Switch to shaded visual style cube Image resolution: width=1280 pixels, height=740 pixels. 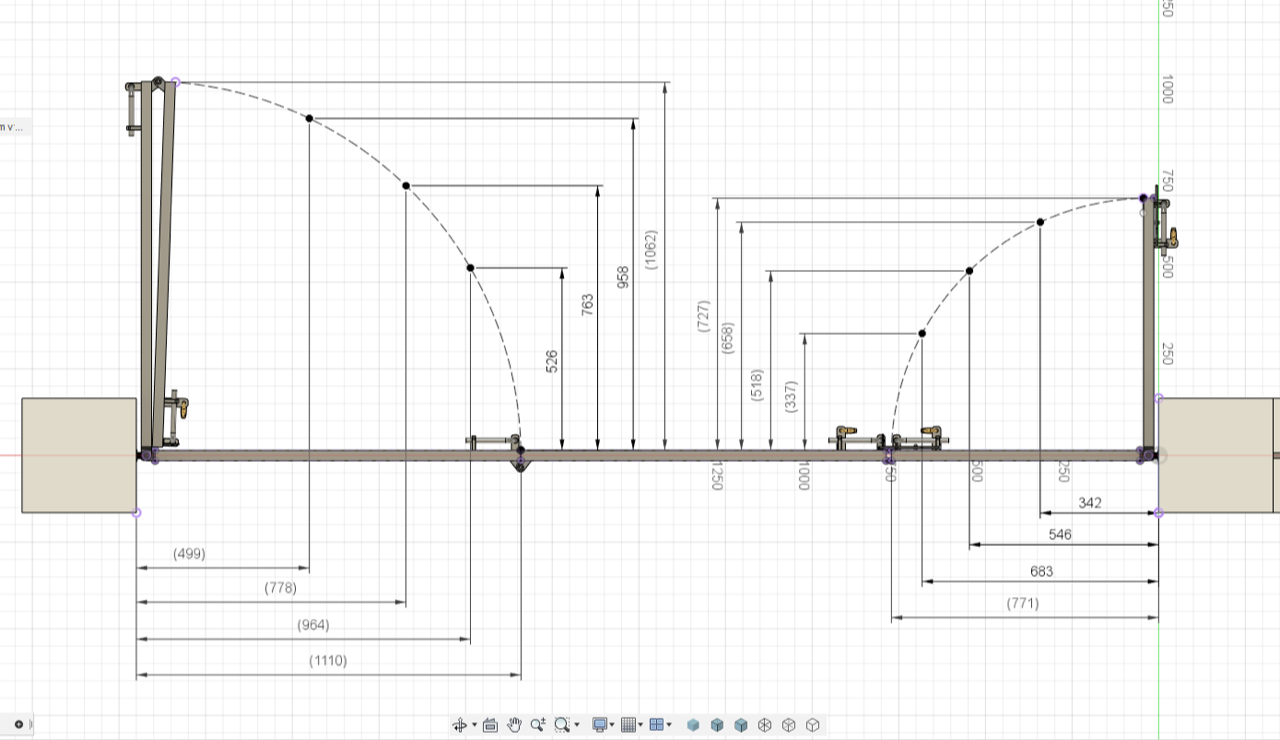[693, 725]
